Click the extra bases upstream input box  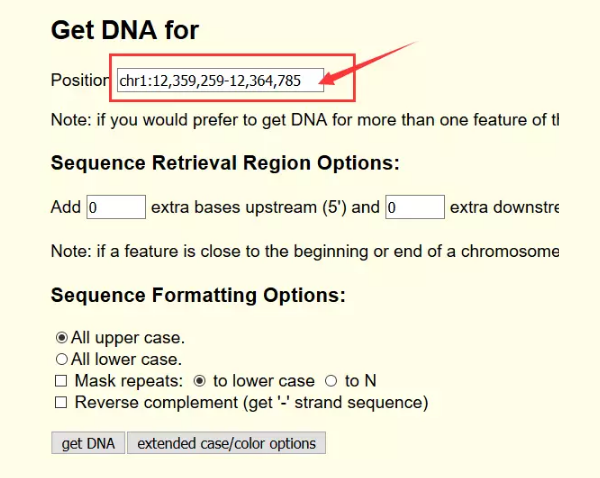click(x=116, y=208)
